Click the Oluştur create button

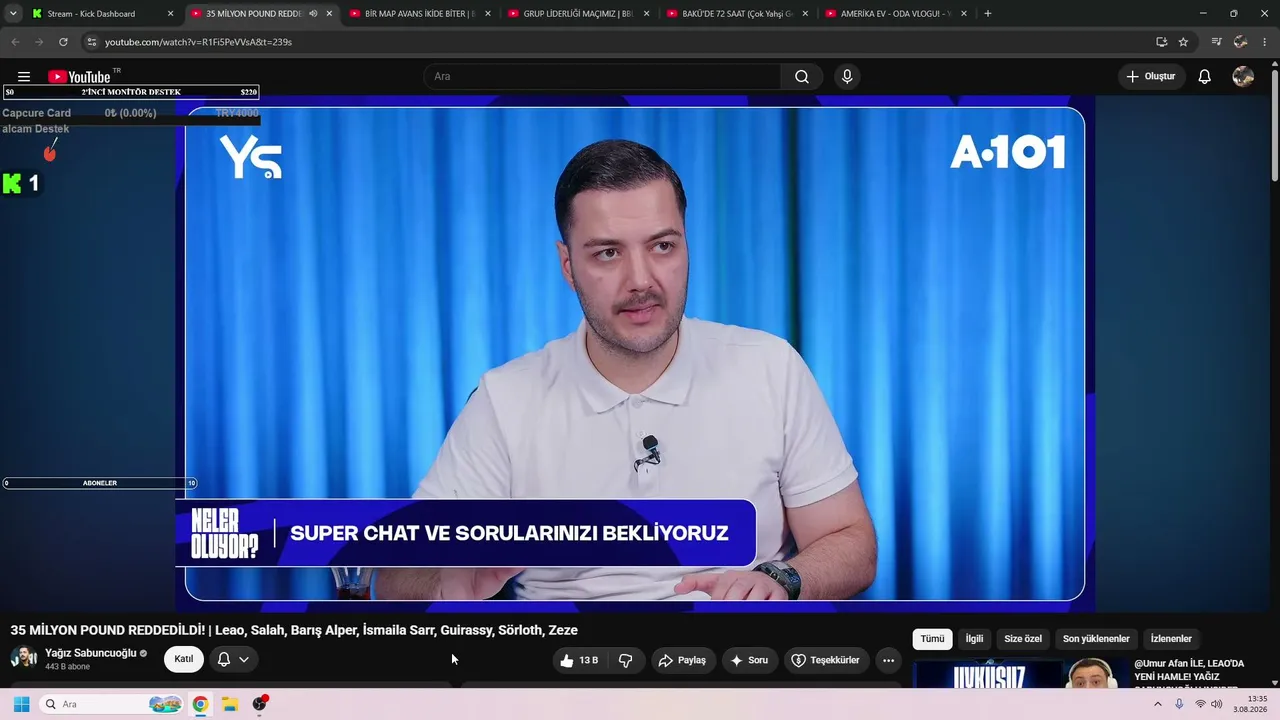(x=1151, y=77)
